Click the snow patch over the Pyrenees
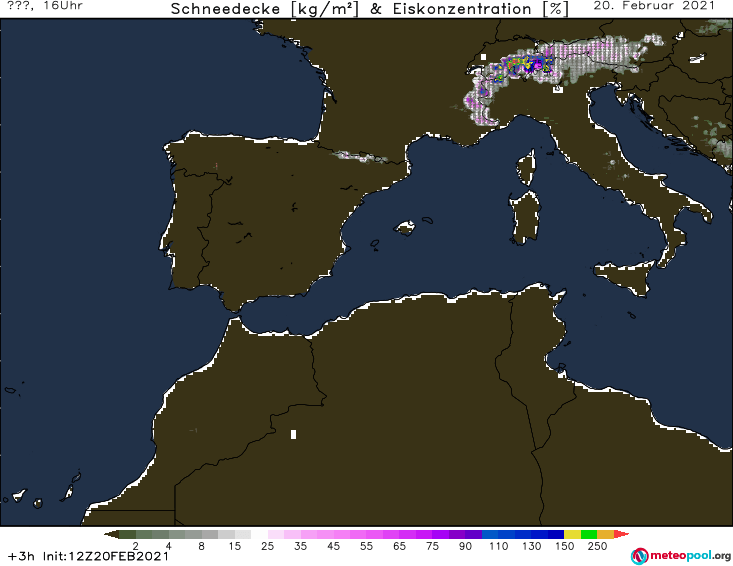 [x=359, y=157]
